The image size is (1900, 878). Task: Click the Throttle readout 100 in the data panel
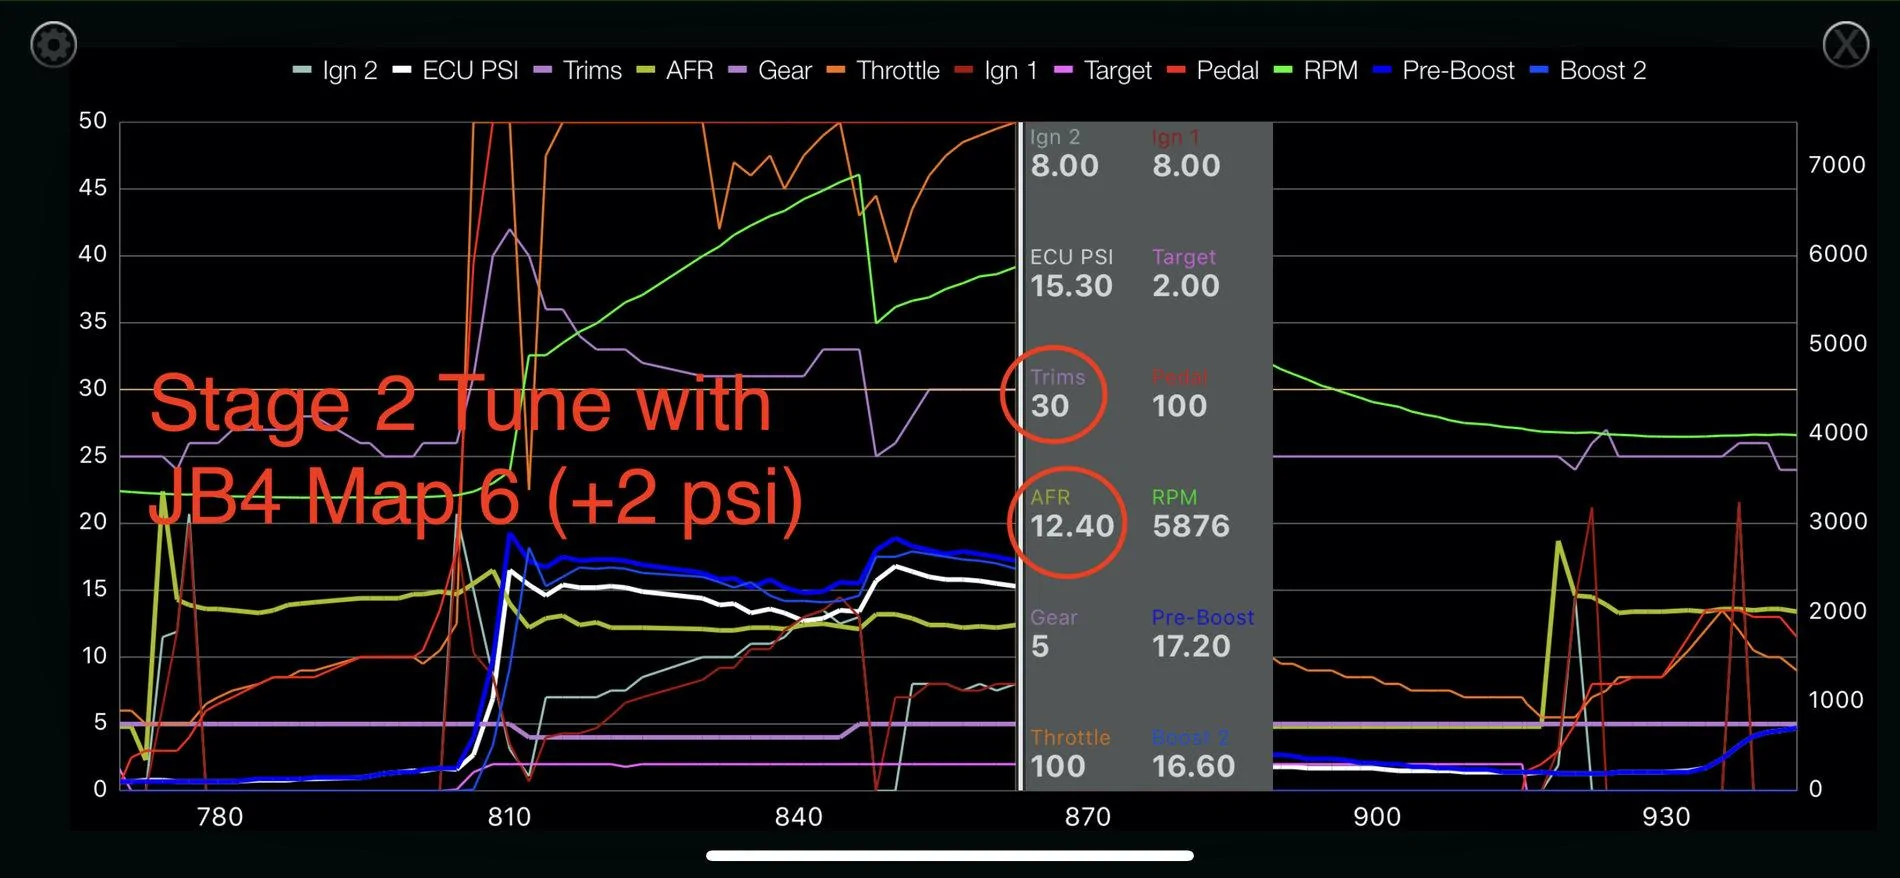[1070, 753]
